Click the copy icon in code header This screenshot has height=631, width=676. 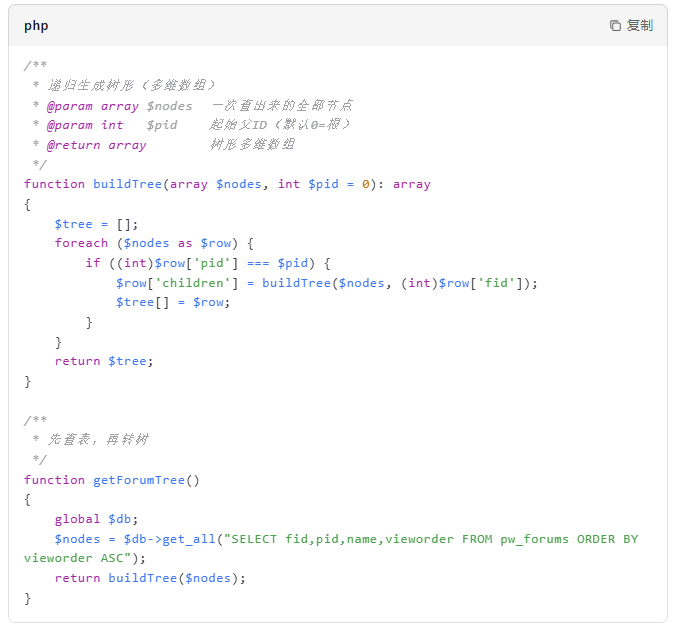[x=615, y=26]
